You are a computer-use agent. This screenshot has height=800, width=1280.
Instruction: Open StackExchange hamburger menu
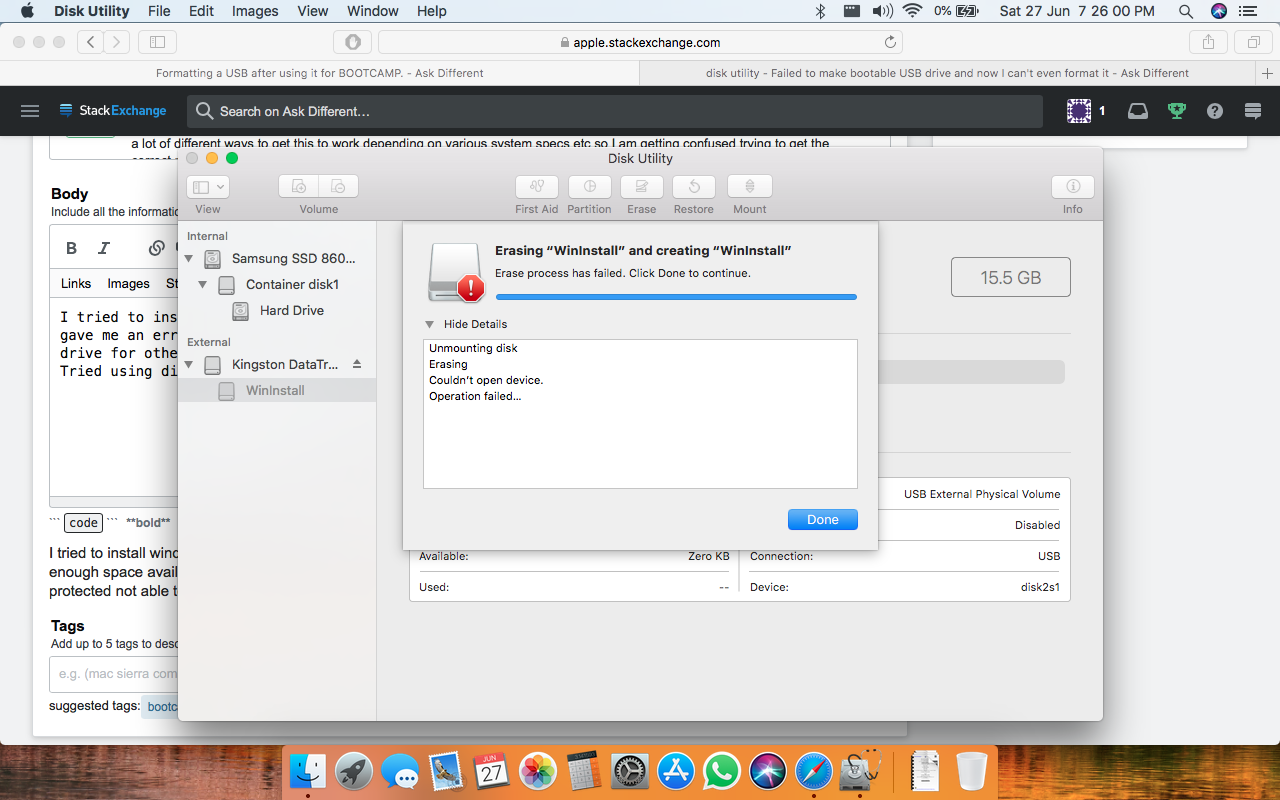pyautogui.click(x=30, y=111)
